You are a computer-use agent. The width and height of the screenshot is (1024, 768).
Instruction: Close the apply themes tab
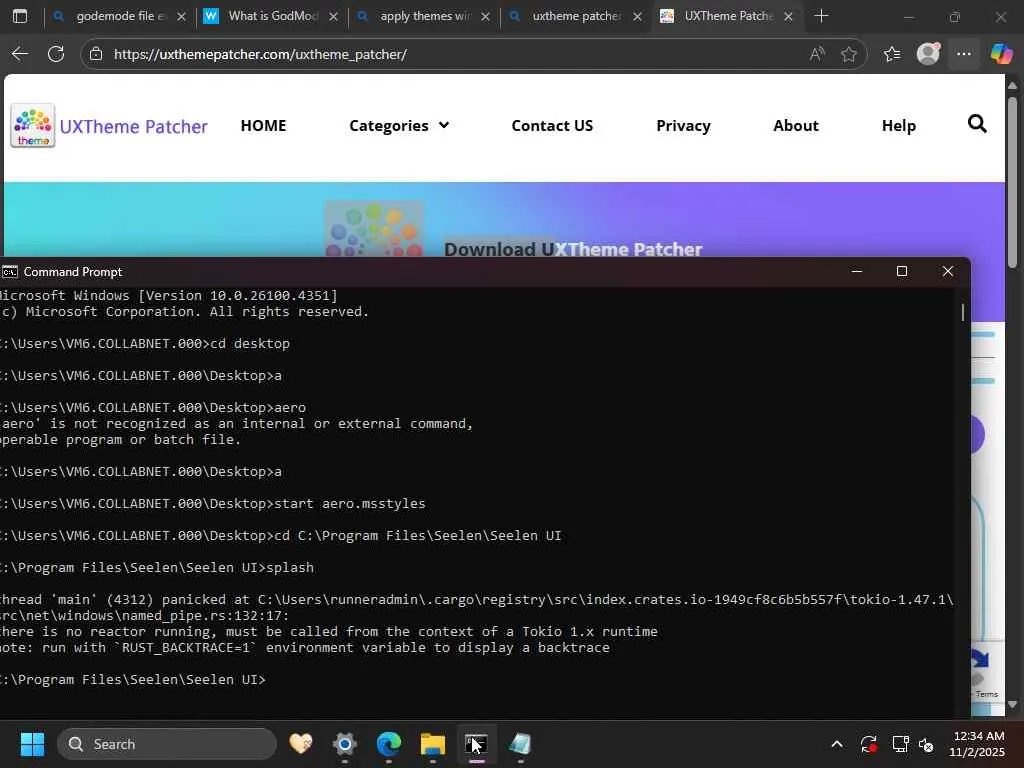485,16
